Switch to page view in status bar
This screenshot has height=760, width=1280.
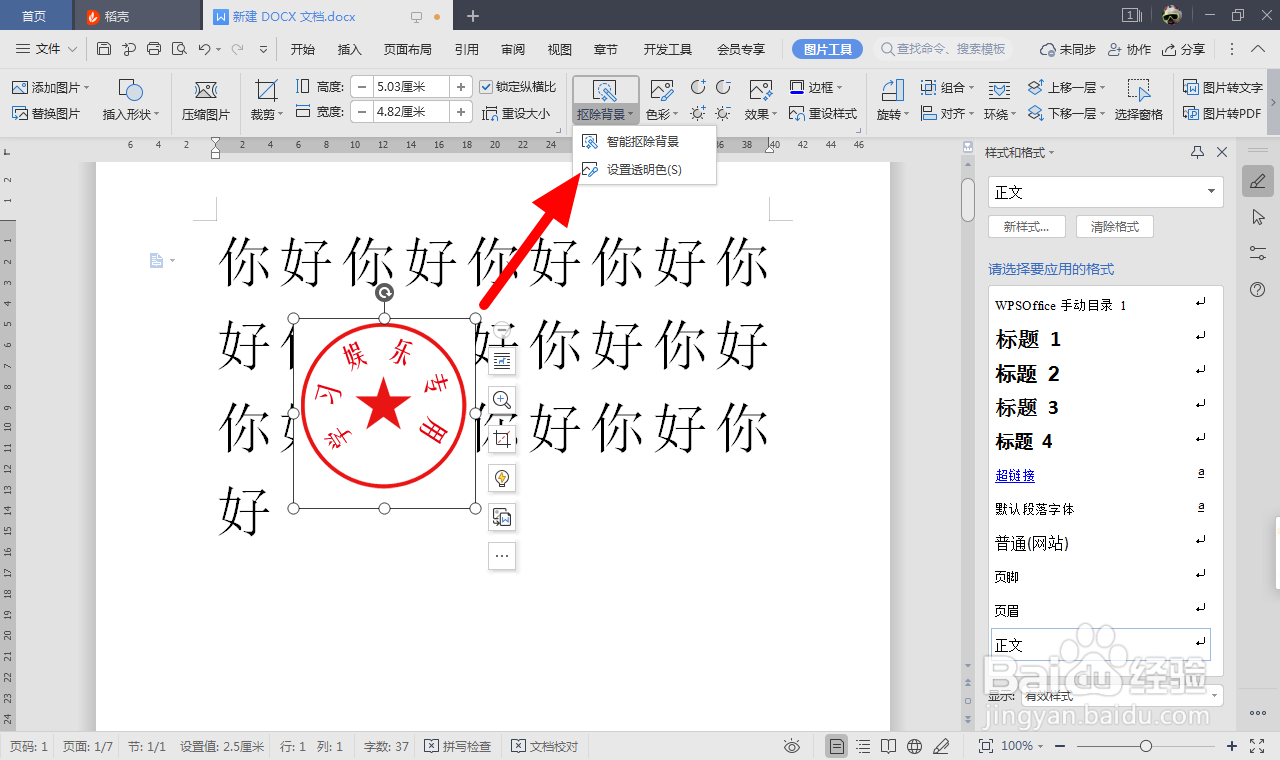837,746
